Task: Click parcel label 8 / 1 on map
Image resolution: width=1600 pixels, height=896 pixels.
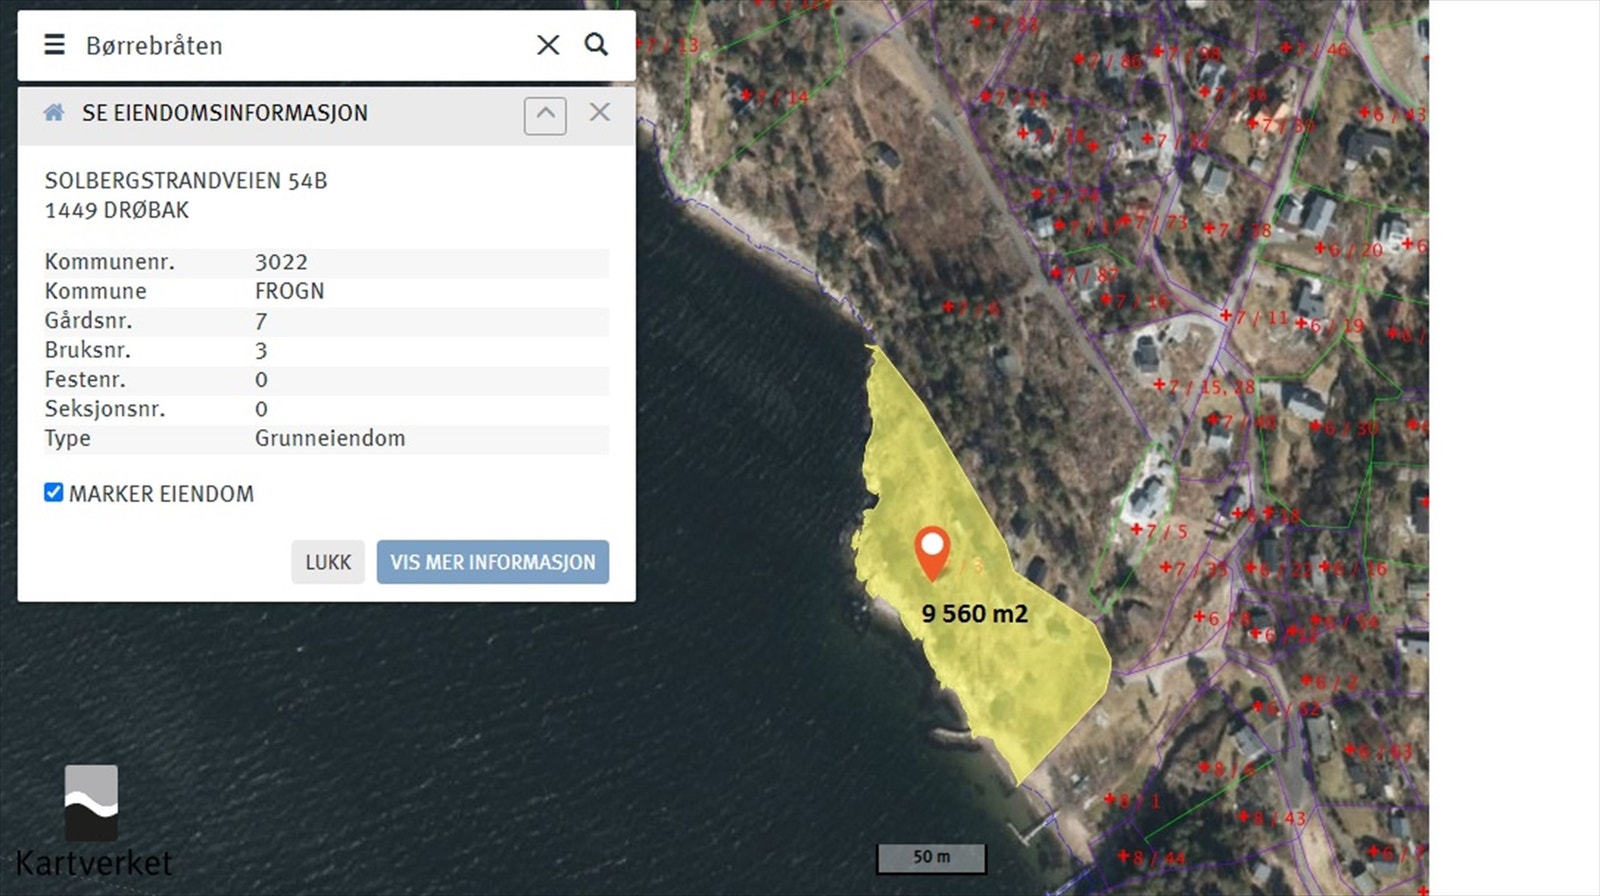Action: pyautogui.click(x=1133, y=801)
